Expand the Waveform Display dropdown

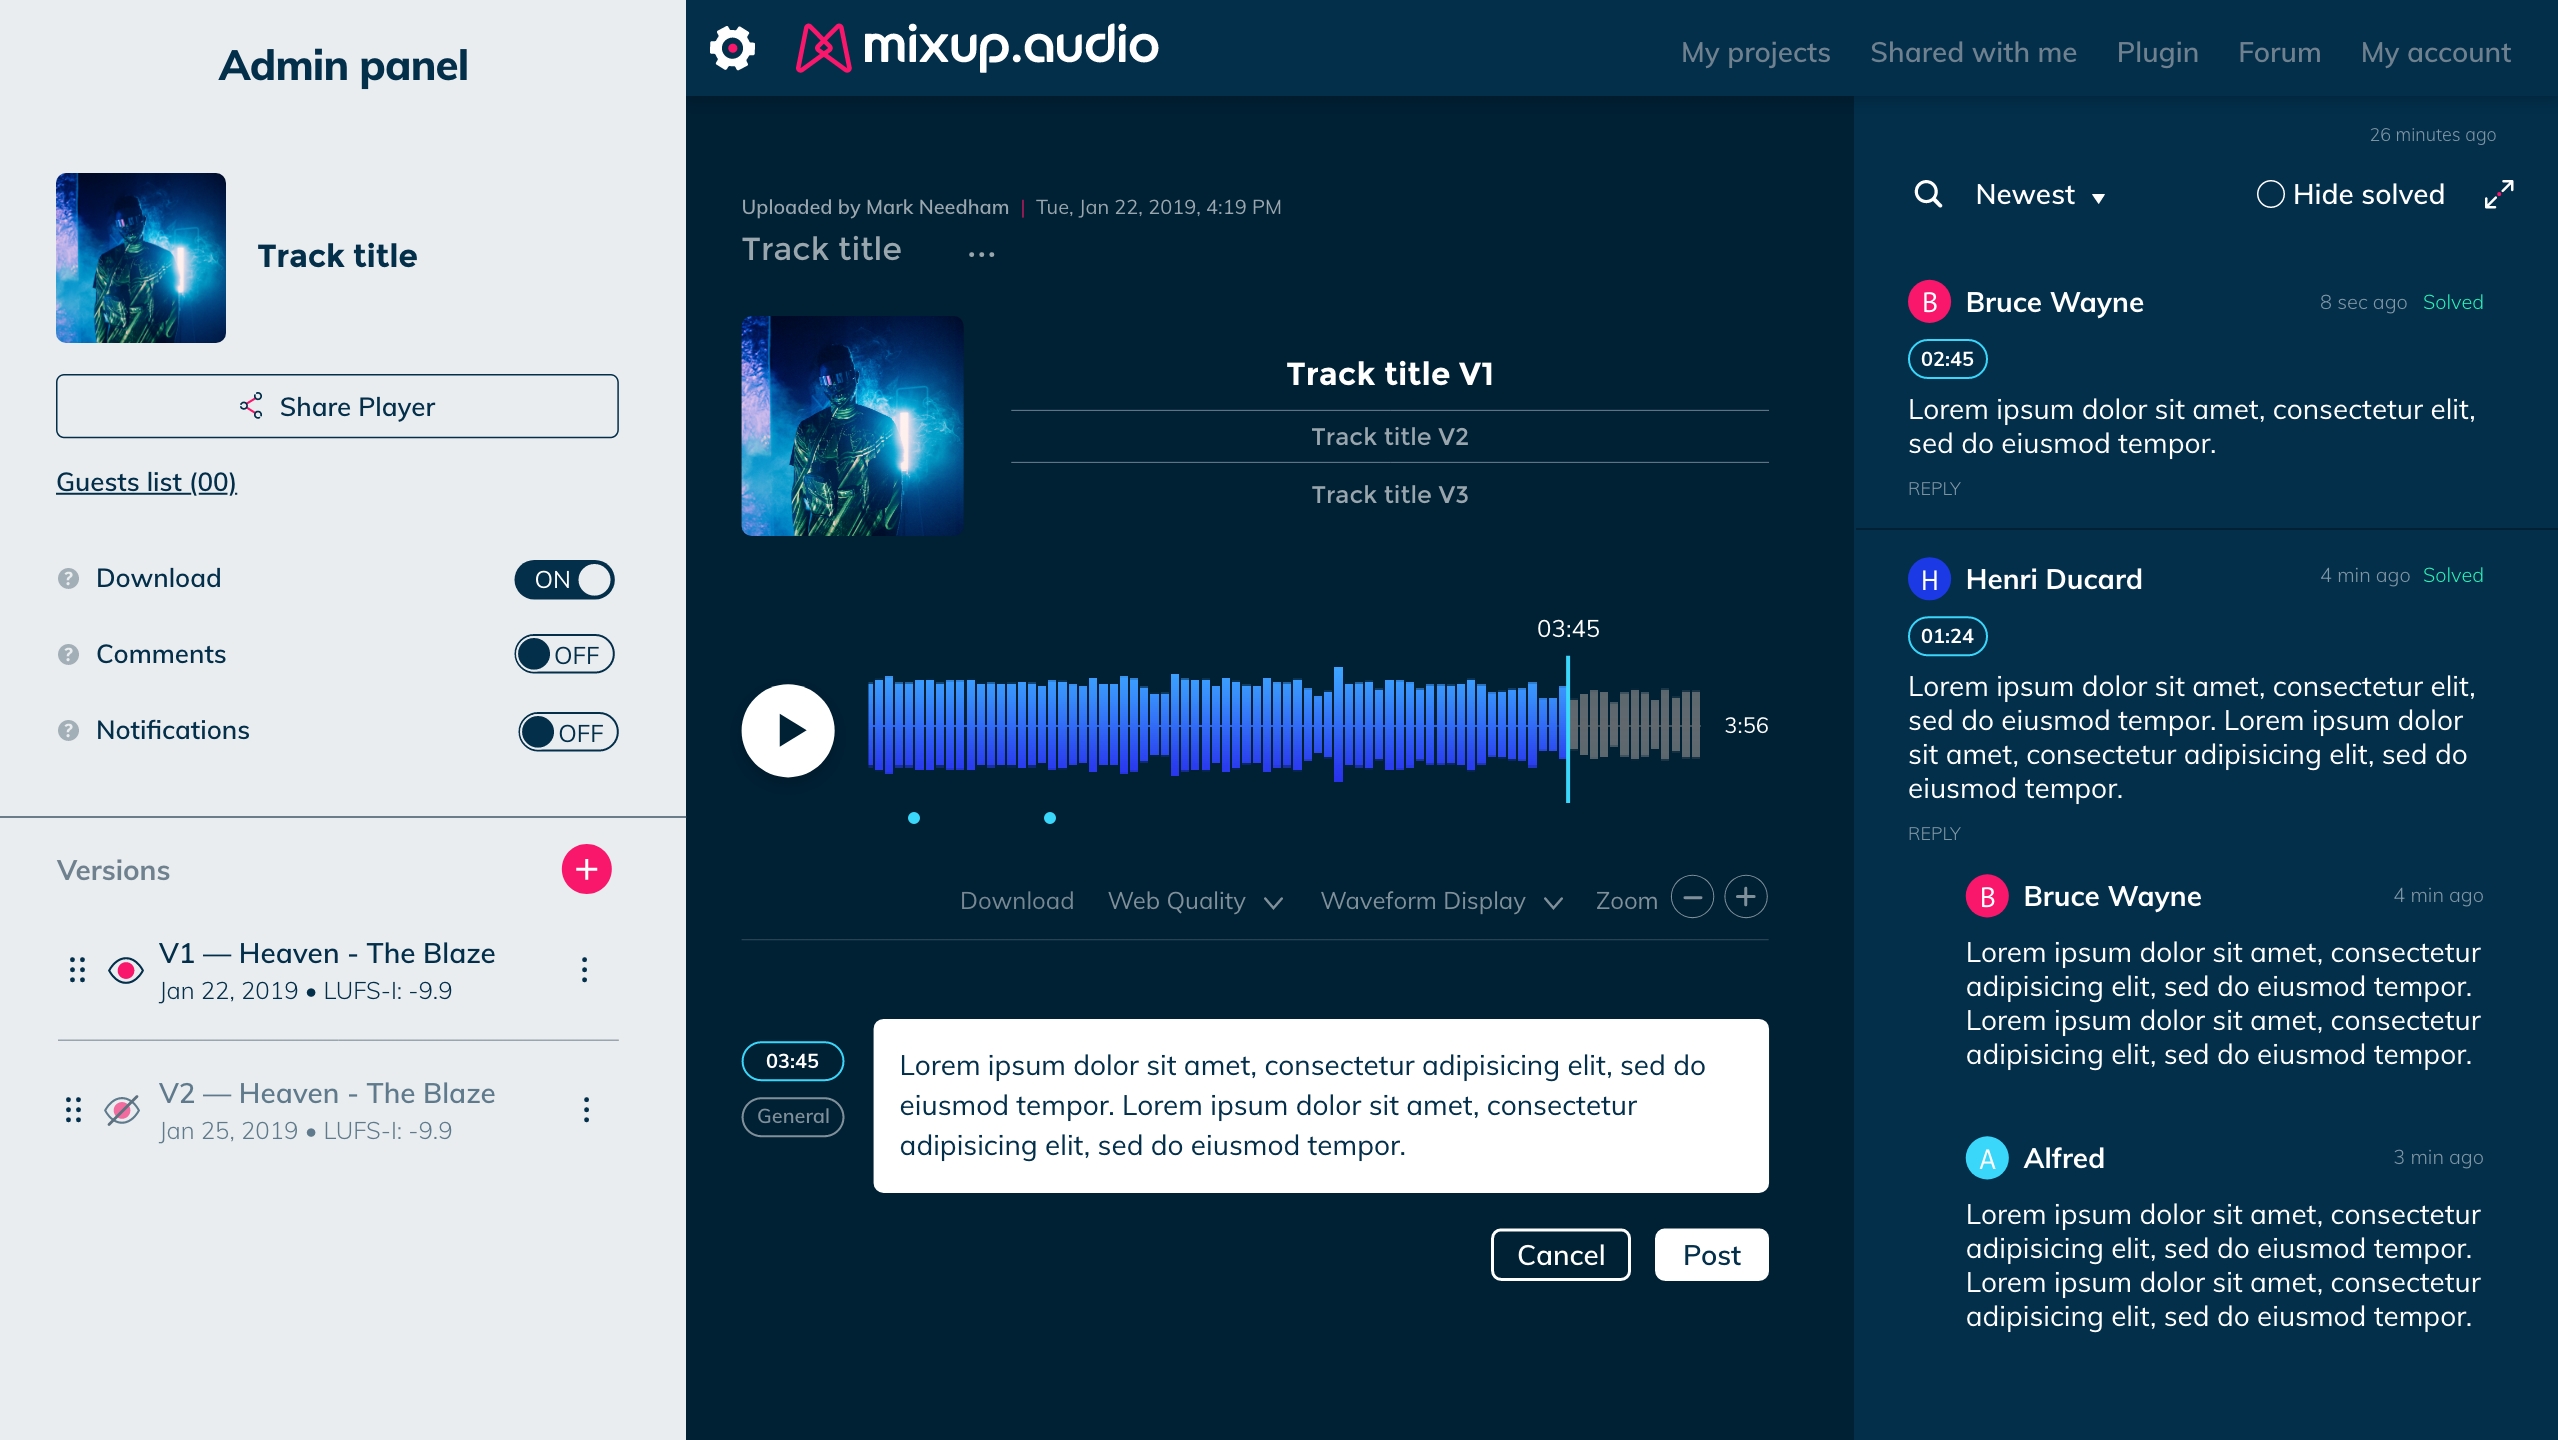pyautogui.click(x=1441, y=901)
